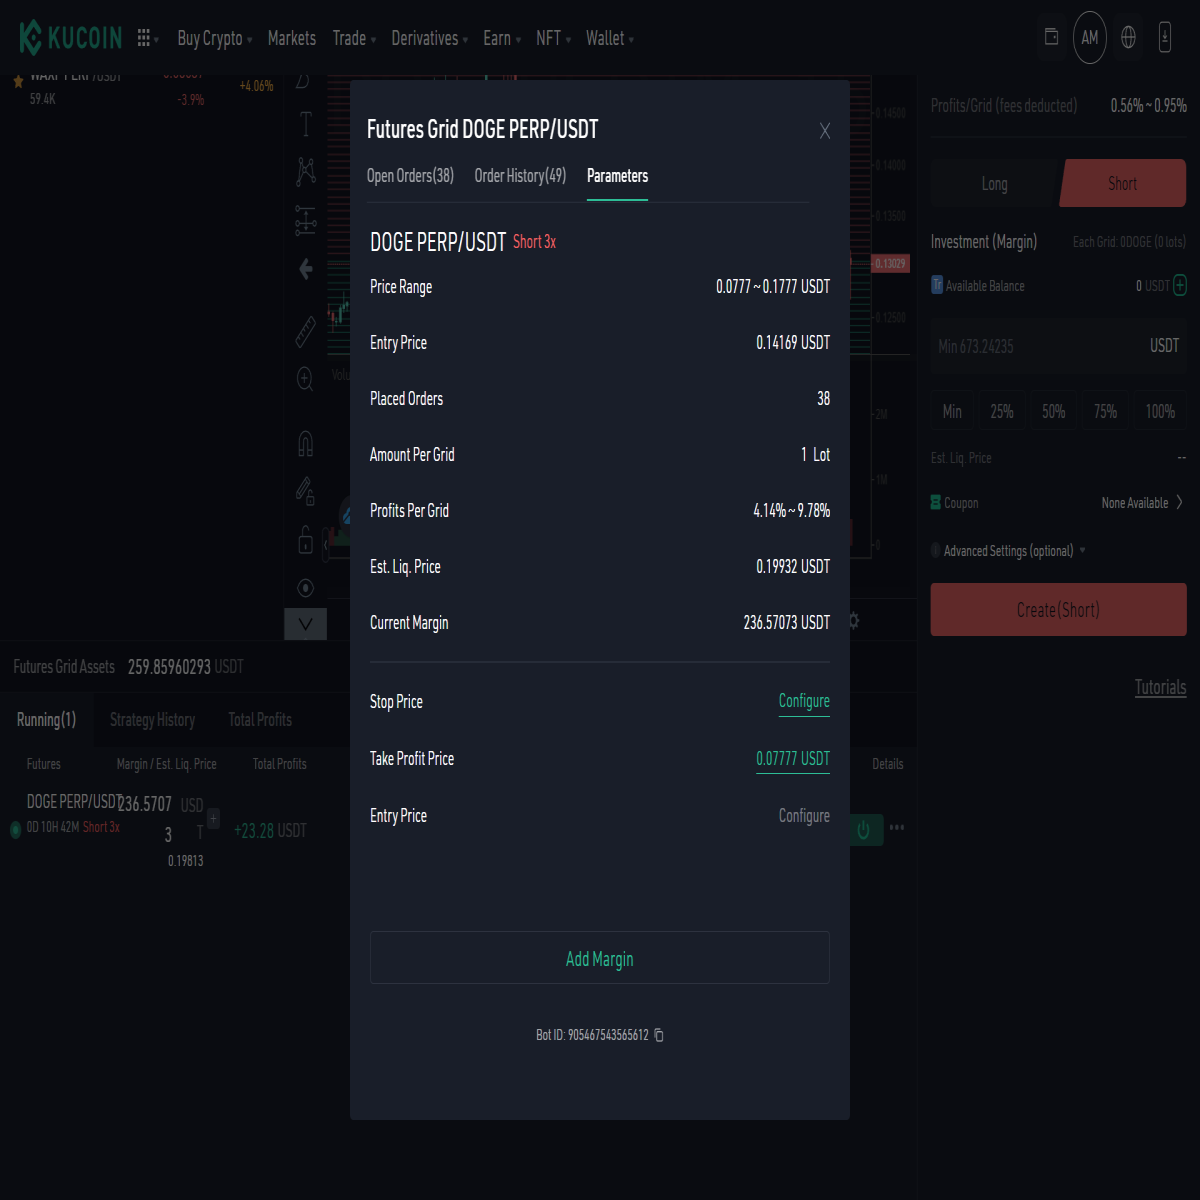The image size is (1200, 1200).
Task: Edit Take Profit Price 0.07777 USDT
Action: pos(793,758)
